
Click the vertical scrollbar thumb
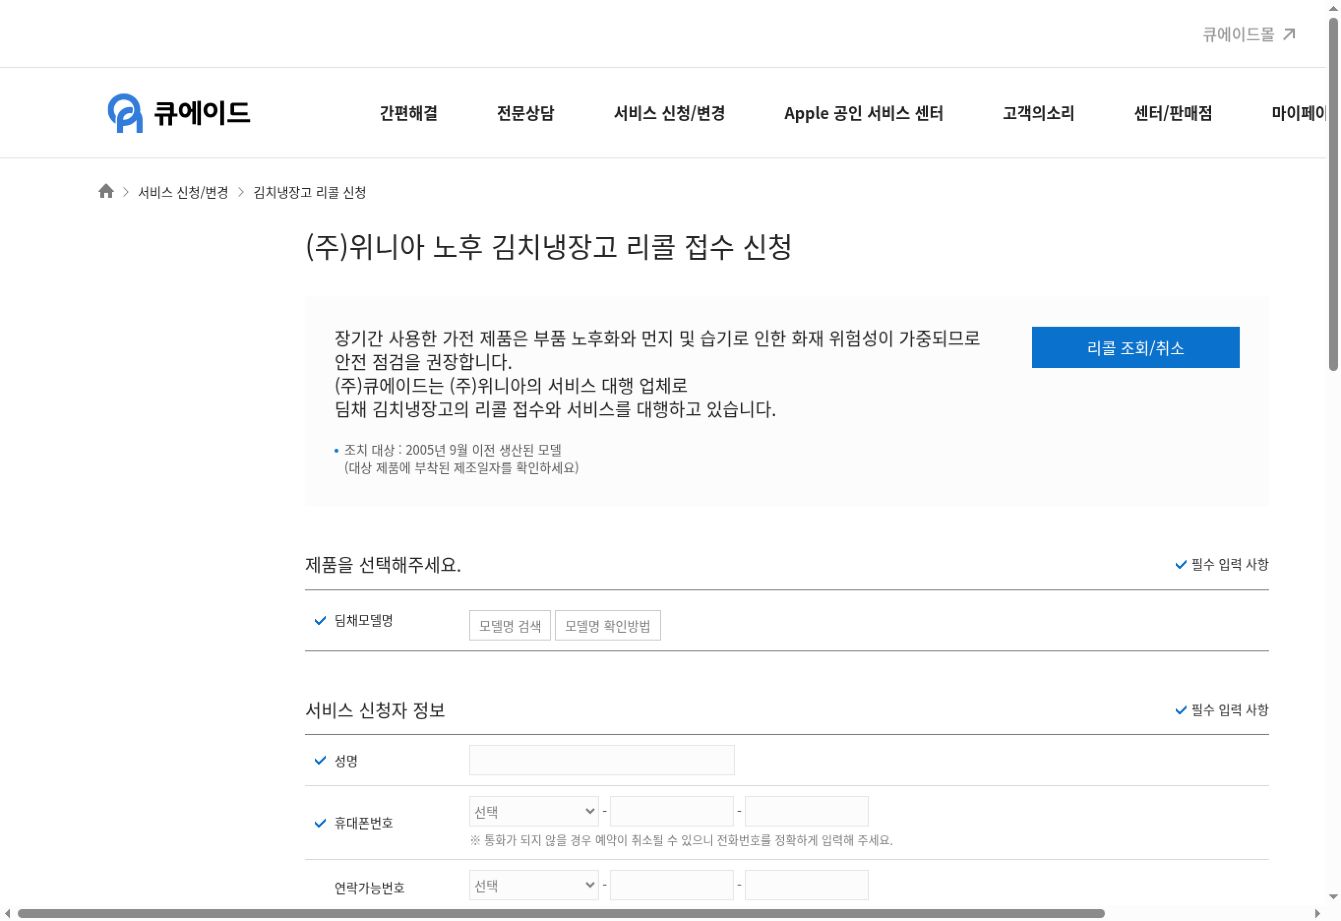(1333, 195)
